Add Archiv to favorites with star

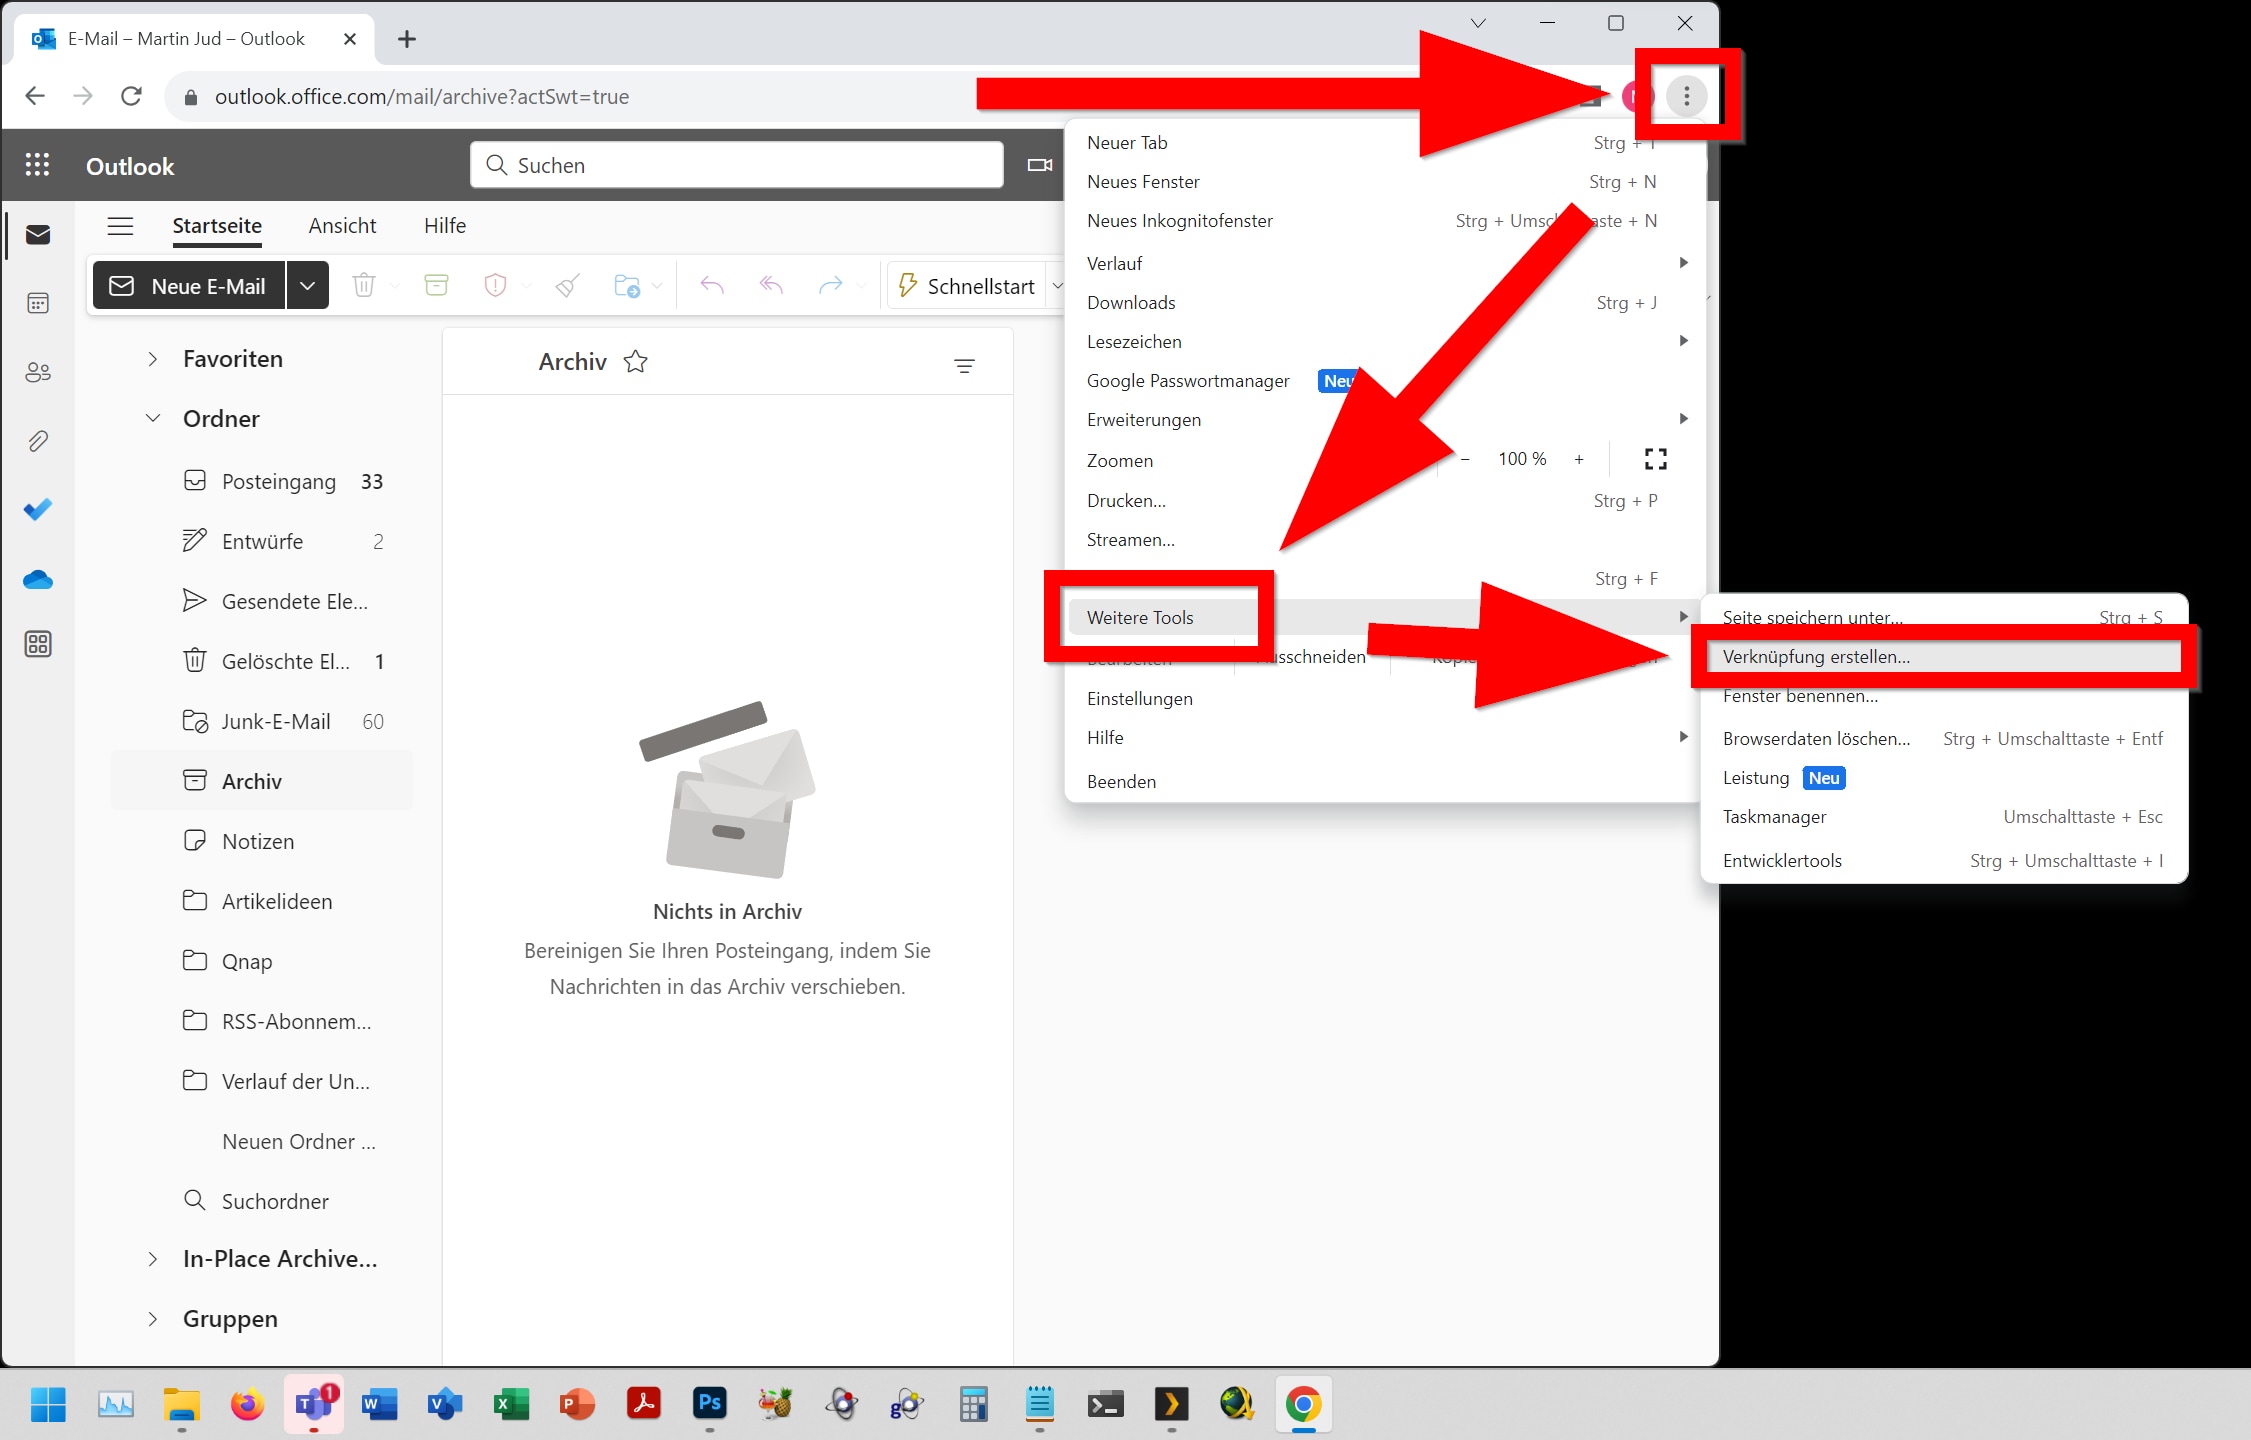pos(635,362)
